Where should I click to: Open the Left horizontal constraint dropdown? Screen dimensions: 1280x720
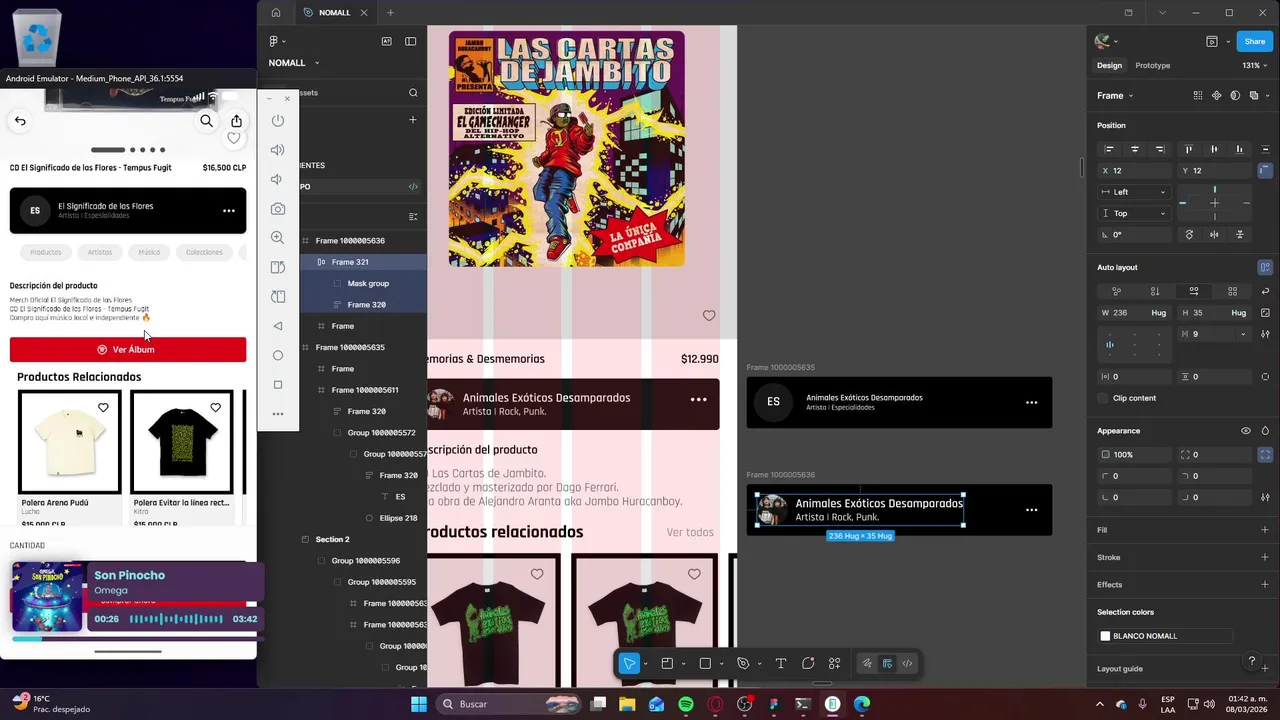(1133, 192)
